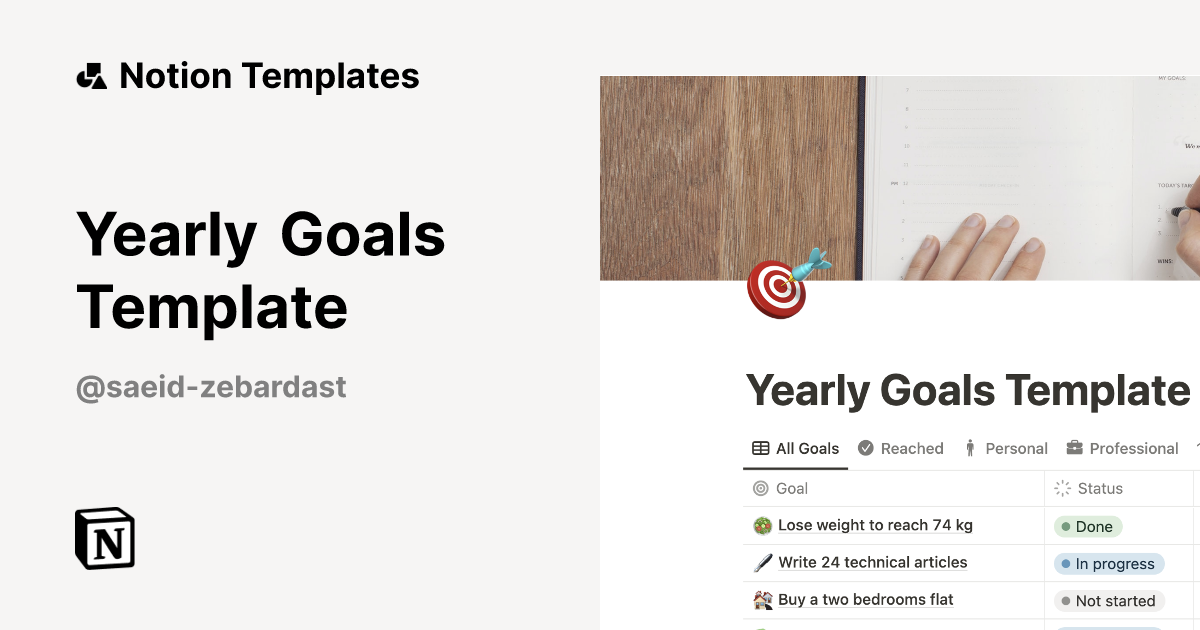Click the house emoji beside Buy flat goal

pos(762,600)
